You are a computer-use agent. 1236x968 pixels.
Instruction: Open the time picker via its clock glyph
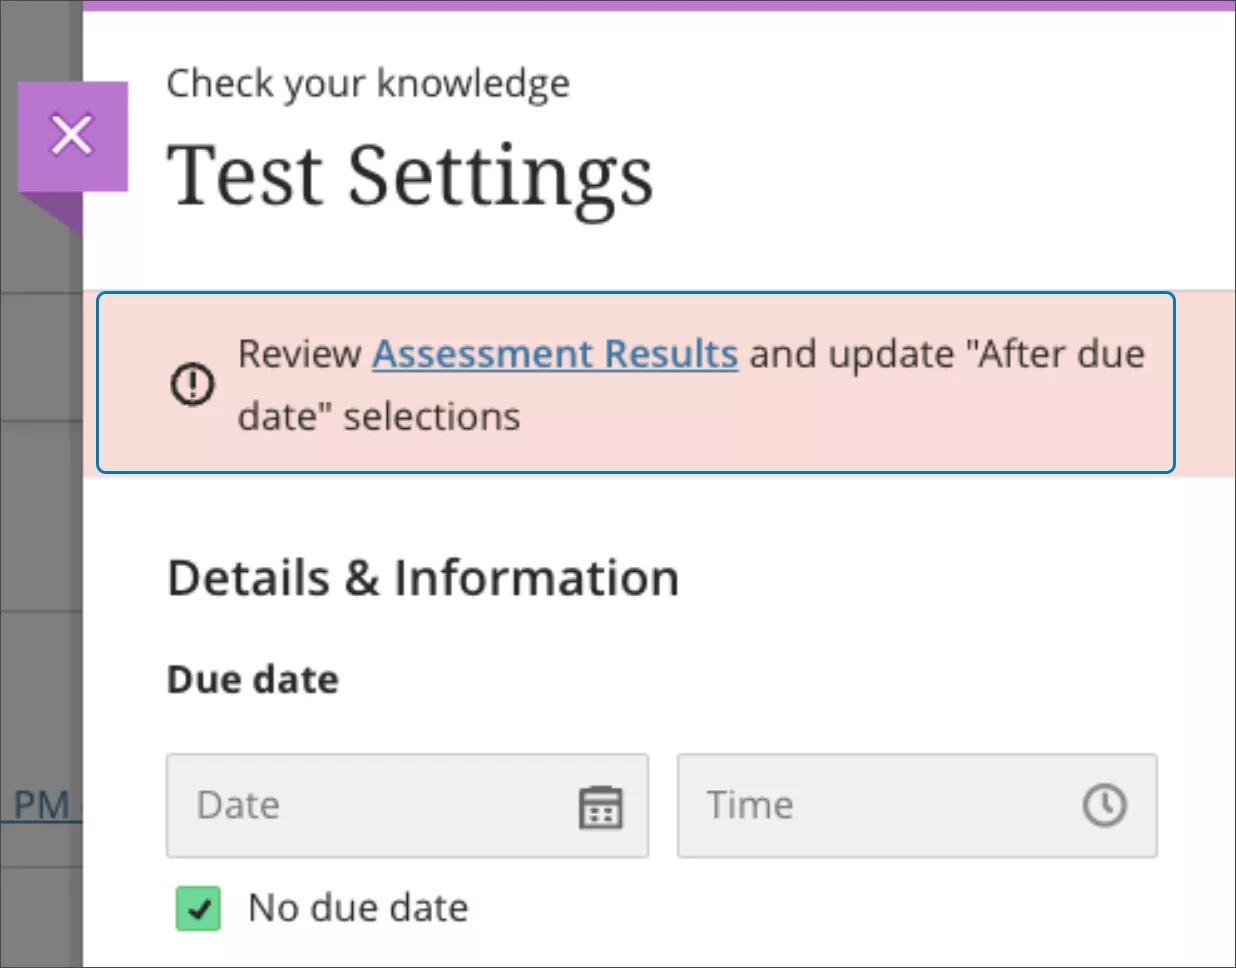pyautogui.click(x=1104, y=806)
